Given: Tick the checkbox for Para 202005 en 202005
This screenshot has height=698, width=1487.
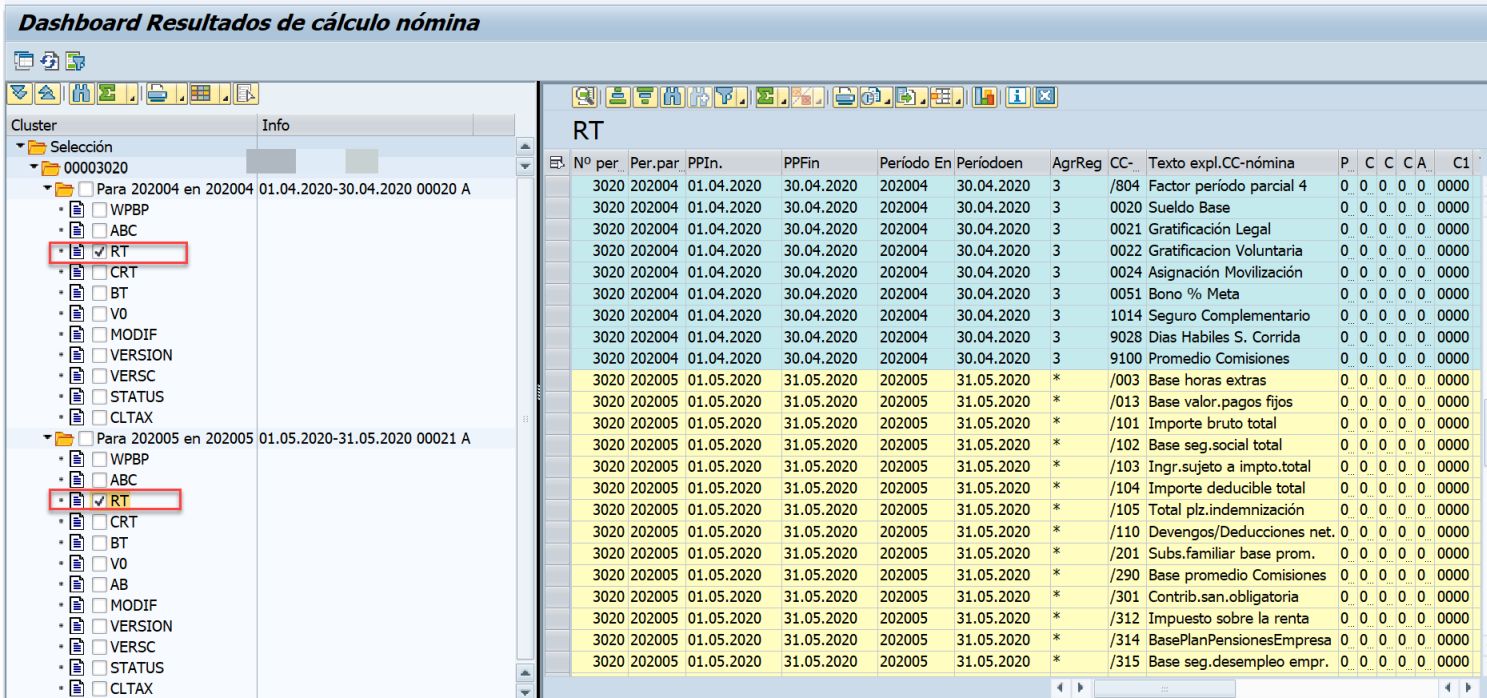Looking at the screenshot, I should [86, 439].
